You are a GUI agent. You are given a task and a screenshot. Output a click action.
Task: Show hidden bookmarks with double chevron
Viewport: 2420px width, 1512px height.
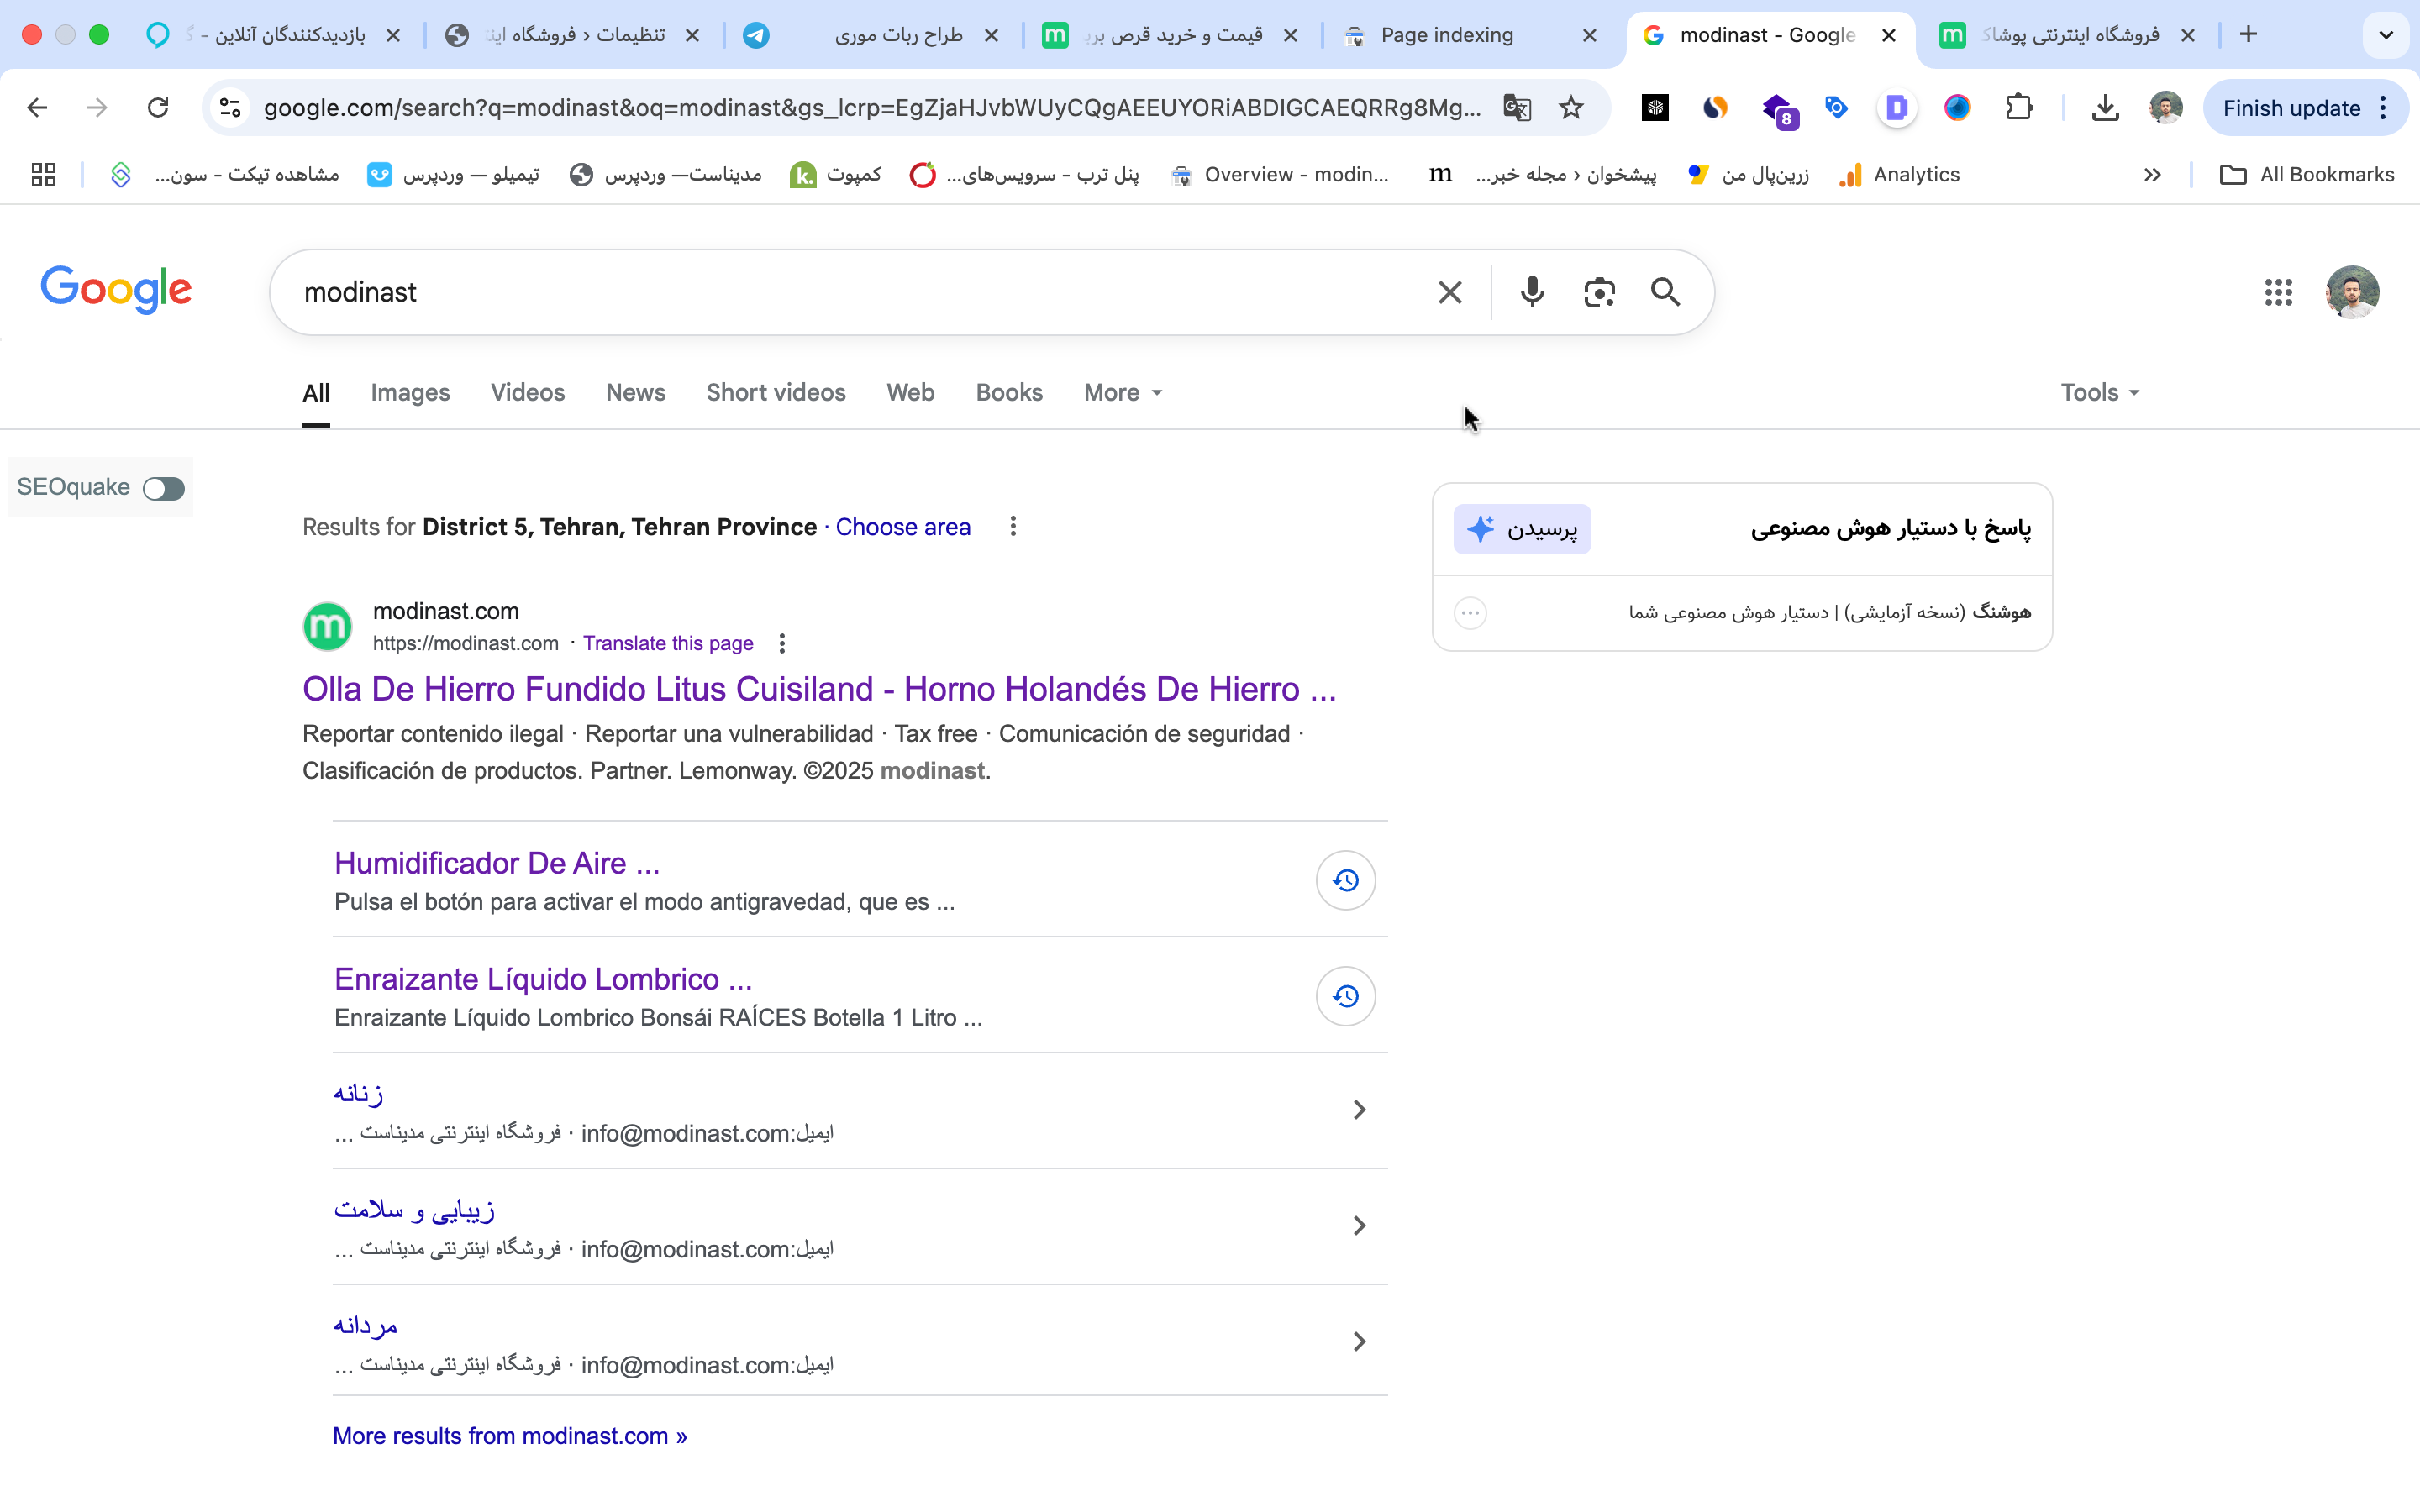coord(2152,175)
